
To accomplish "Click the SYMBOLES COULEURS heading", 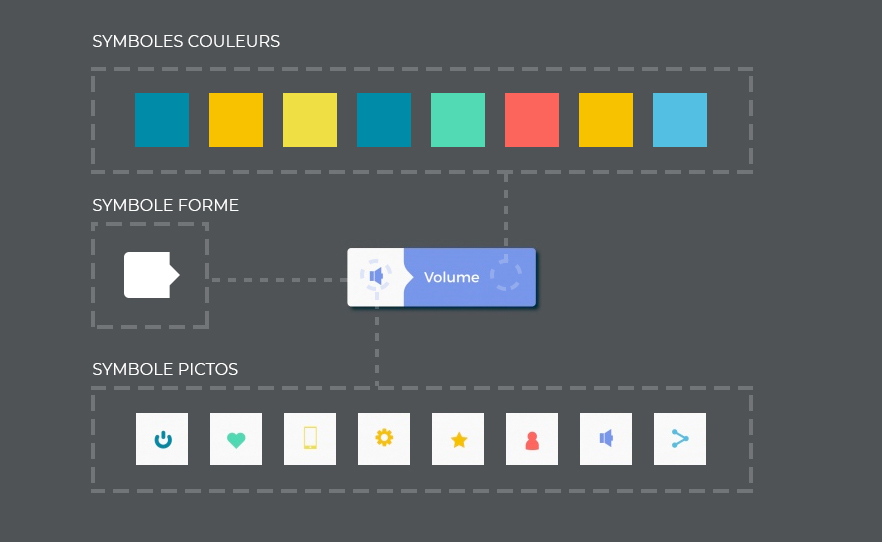I will [x=186, y=42].
